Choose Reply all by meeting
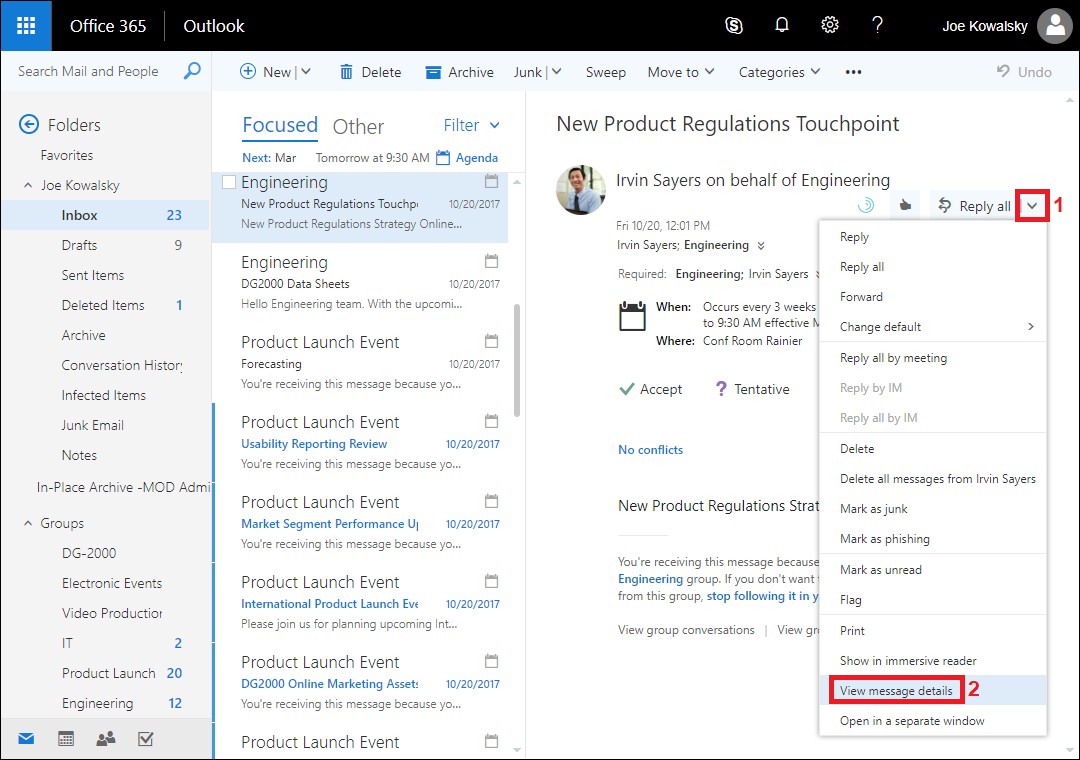1080x760 pixels. coord(933,358)
